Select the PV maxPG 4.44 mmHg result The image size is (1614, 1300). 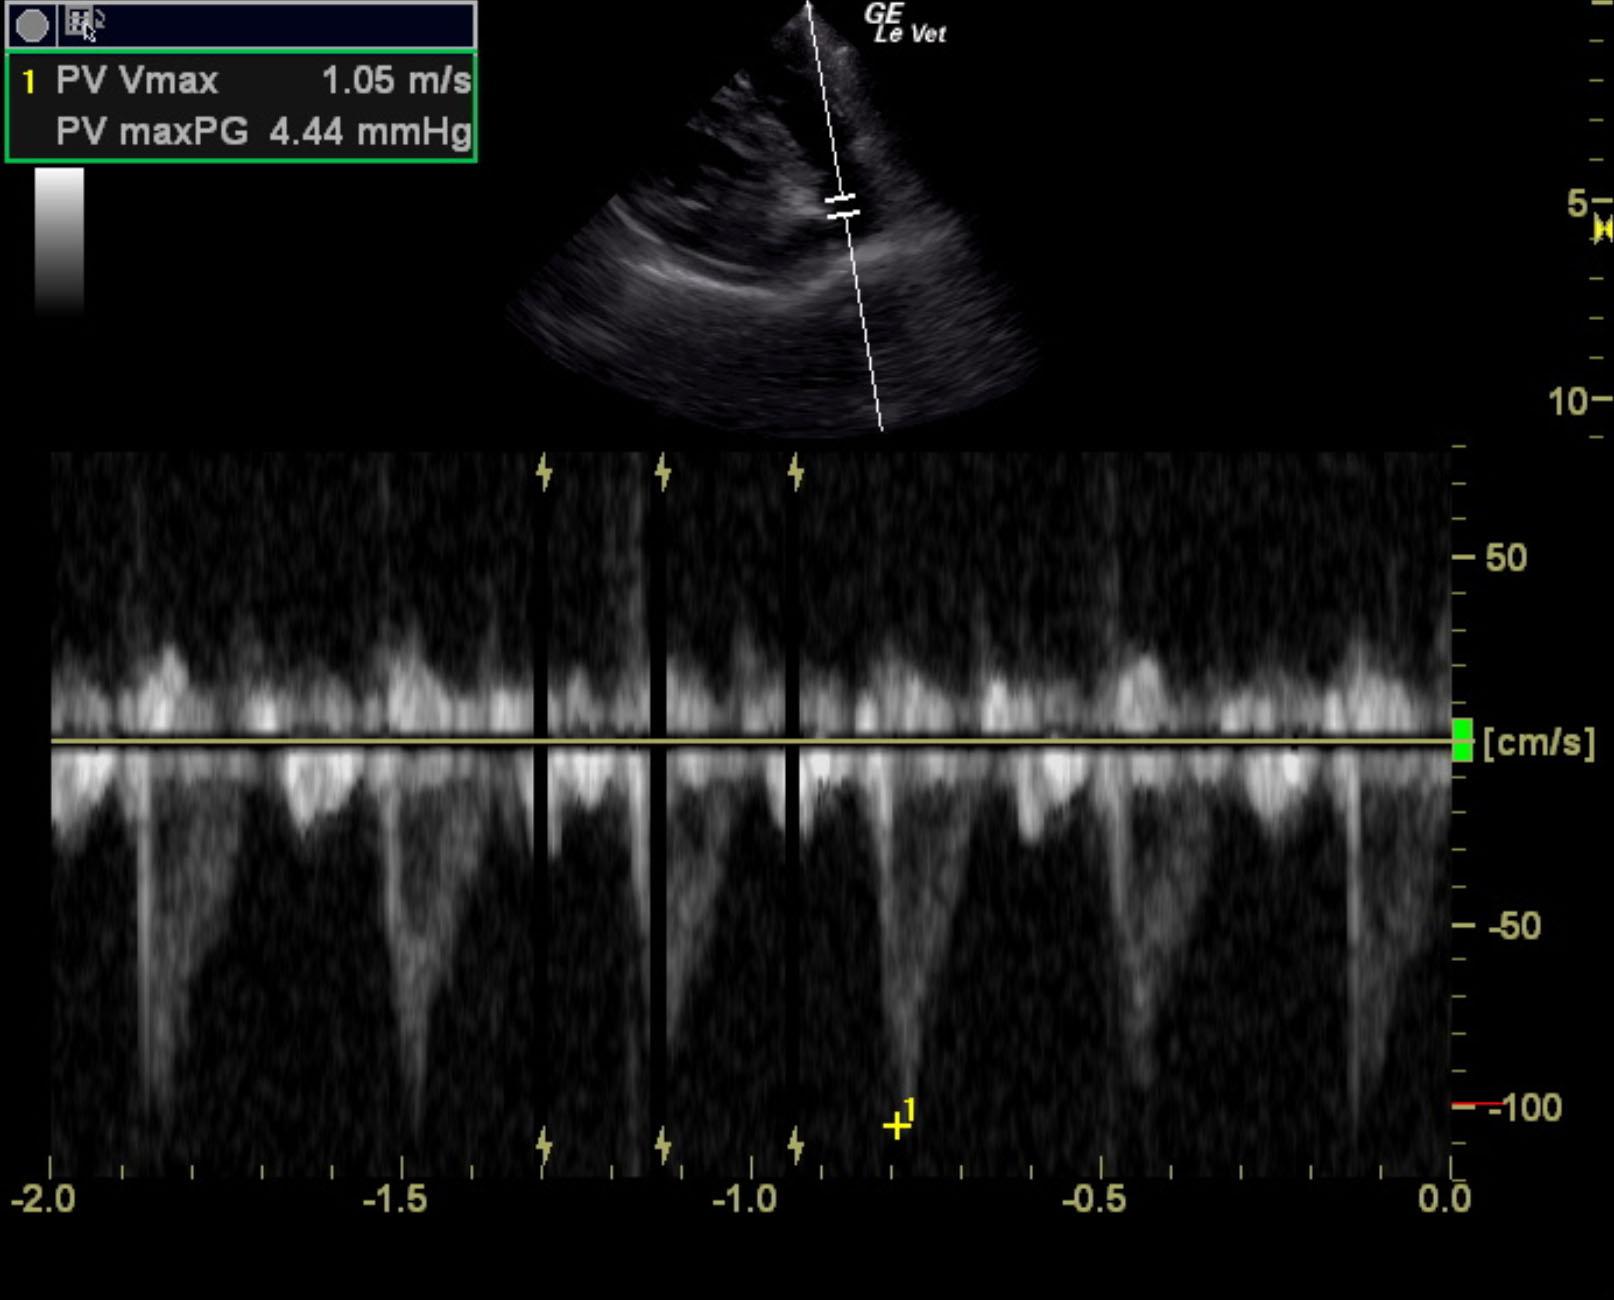point(262,131)
